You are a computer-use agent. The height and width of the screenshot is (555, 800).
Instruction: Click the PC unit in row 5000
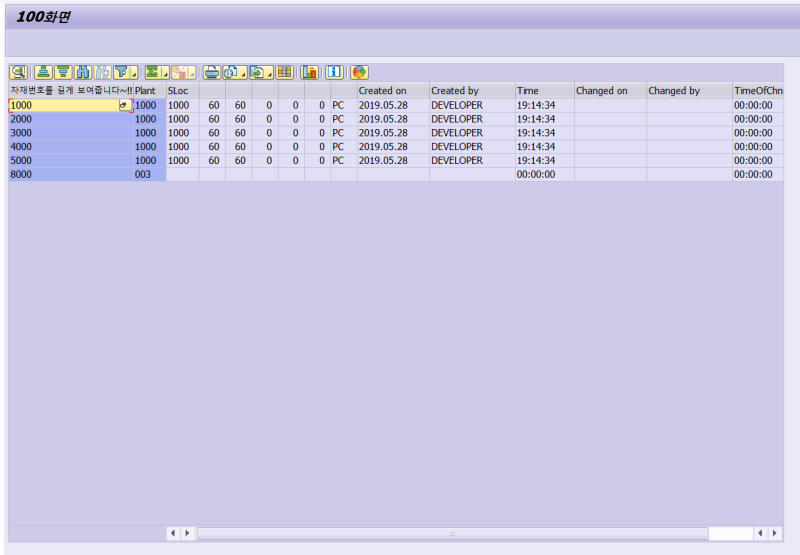pyautogui.click(x=343, y=160)
